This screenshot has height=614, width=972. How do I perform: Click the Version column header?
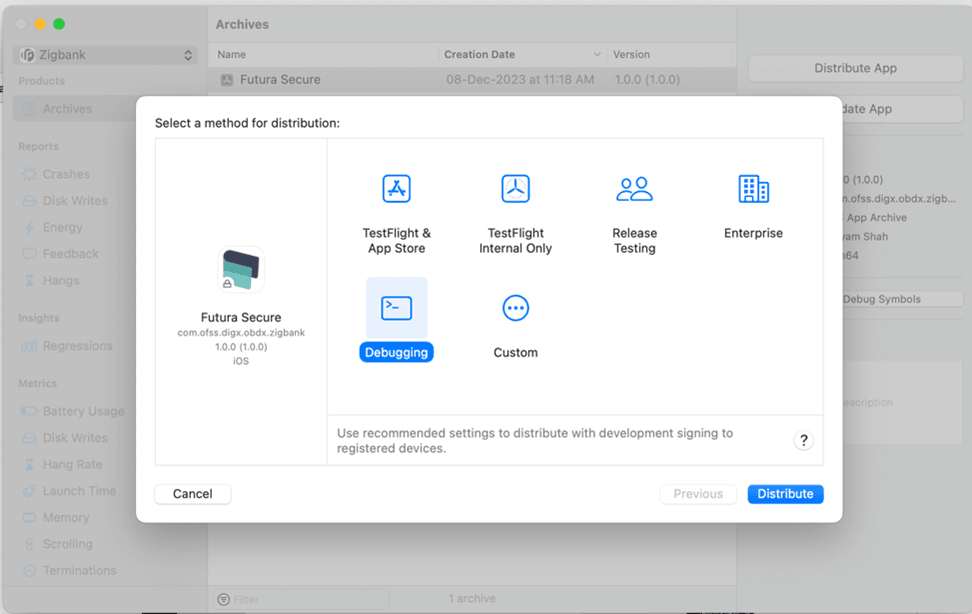tap(631, 55)
